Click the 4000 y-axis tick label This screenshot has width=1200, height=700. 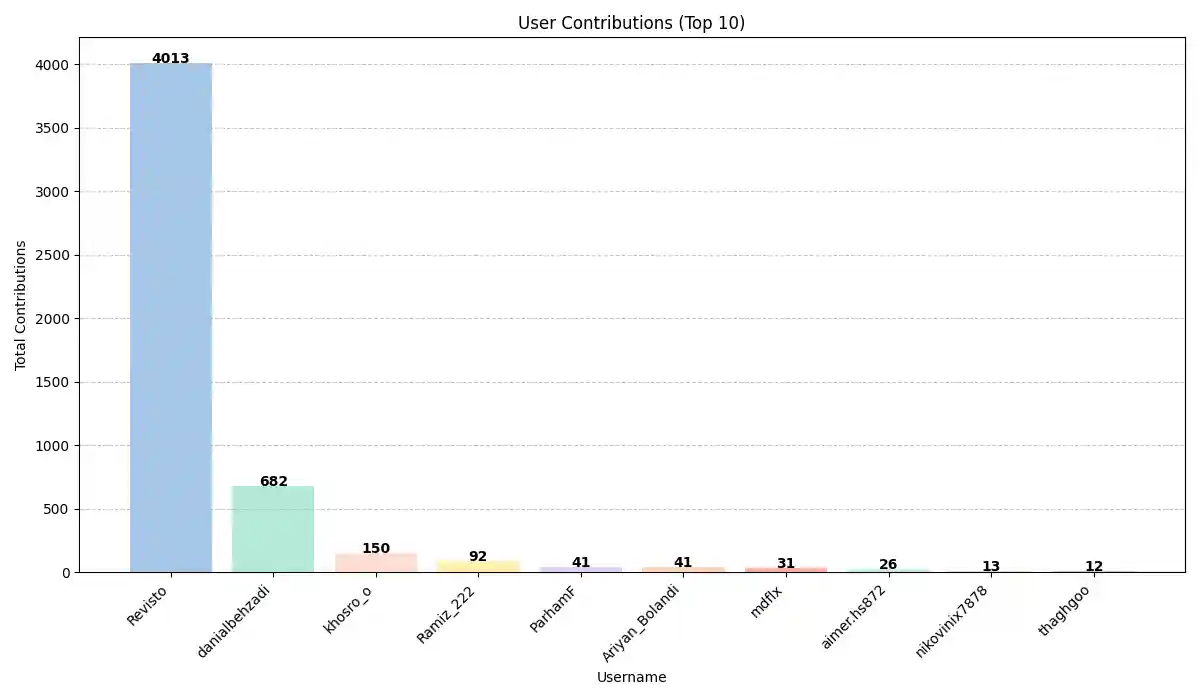(x=54, y=65)
